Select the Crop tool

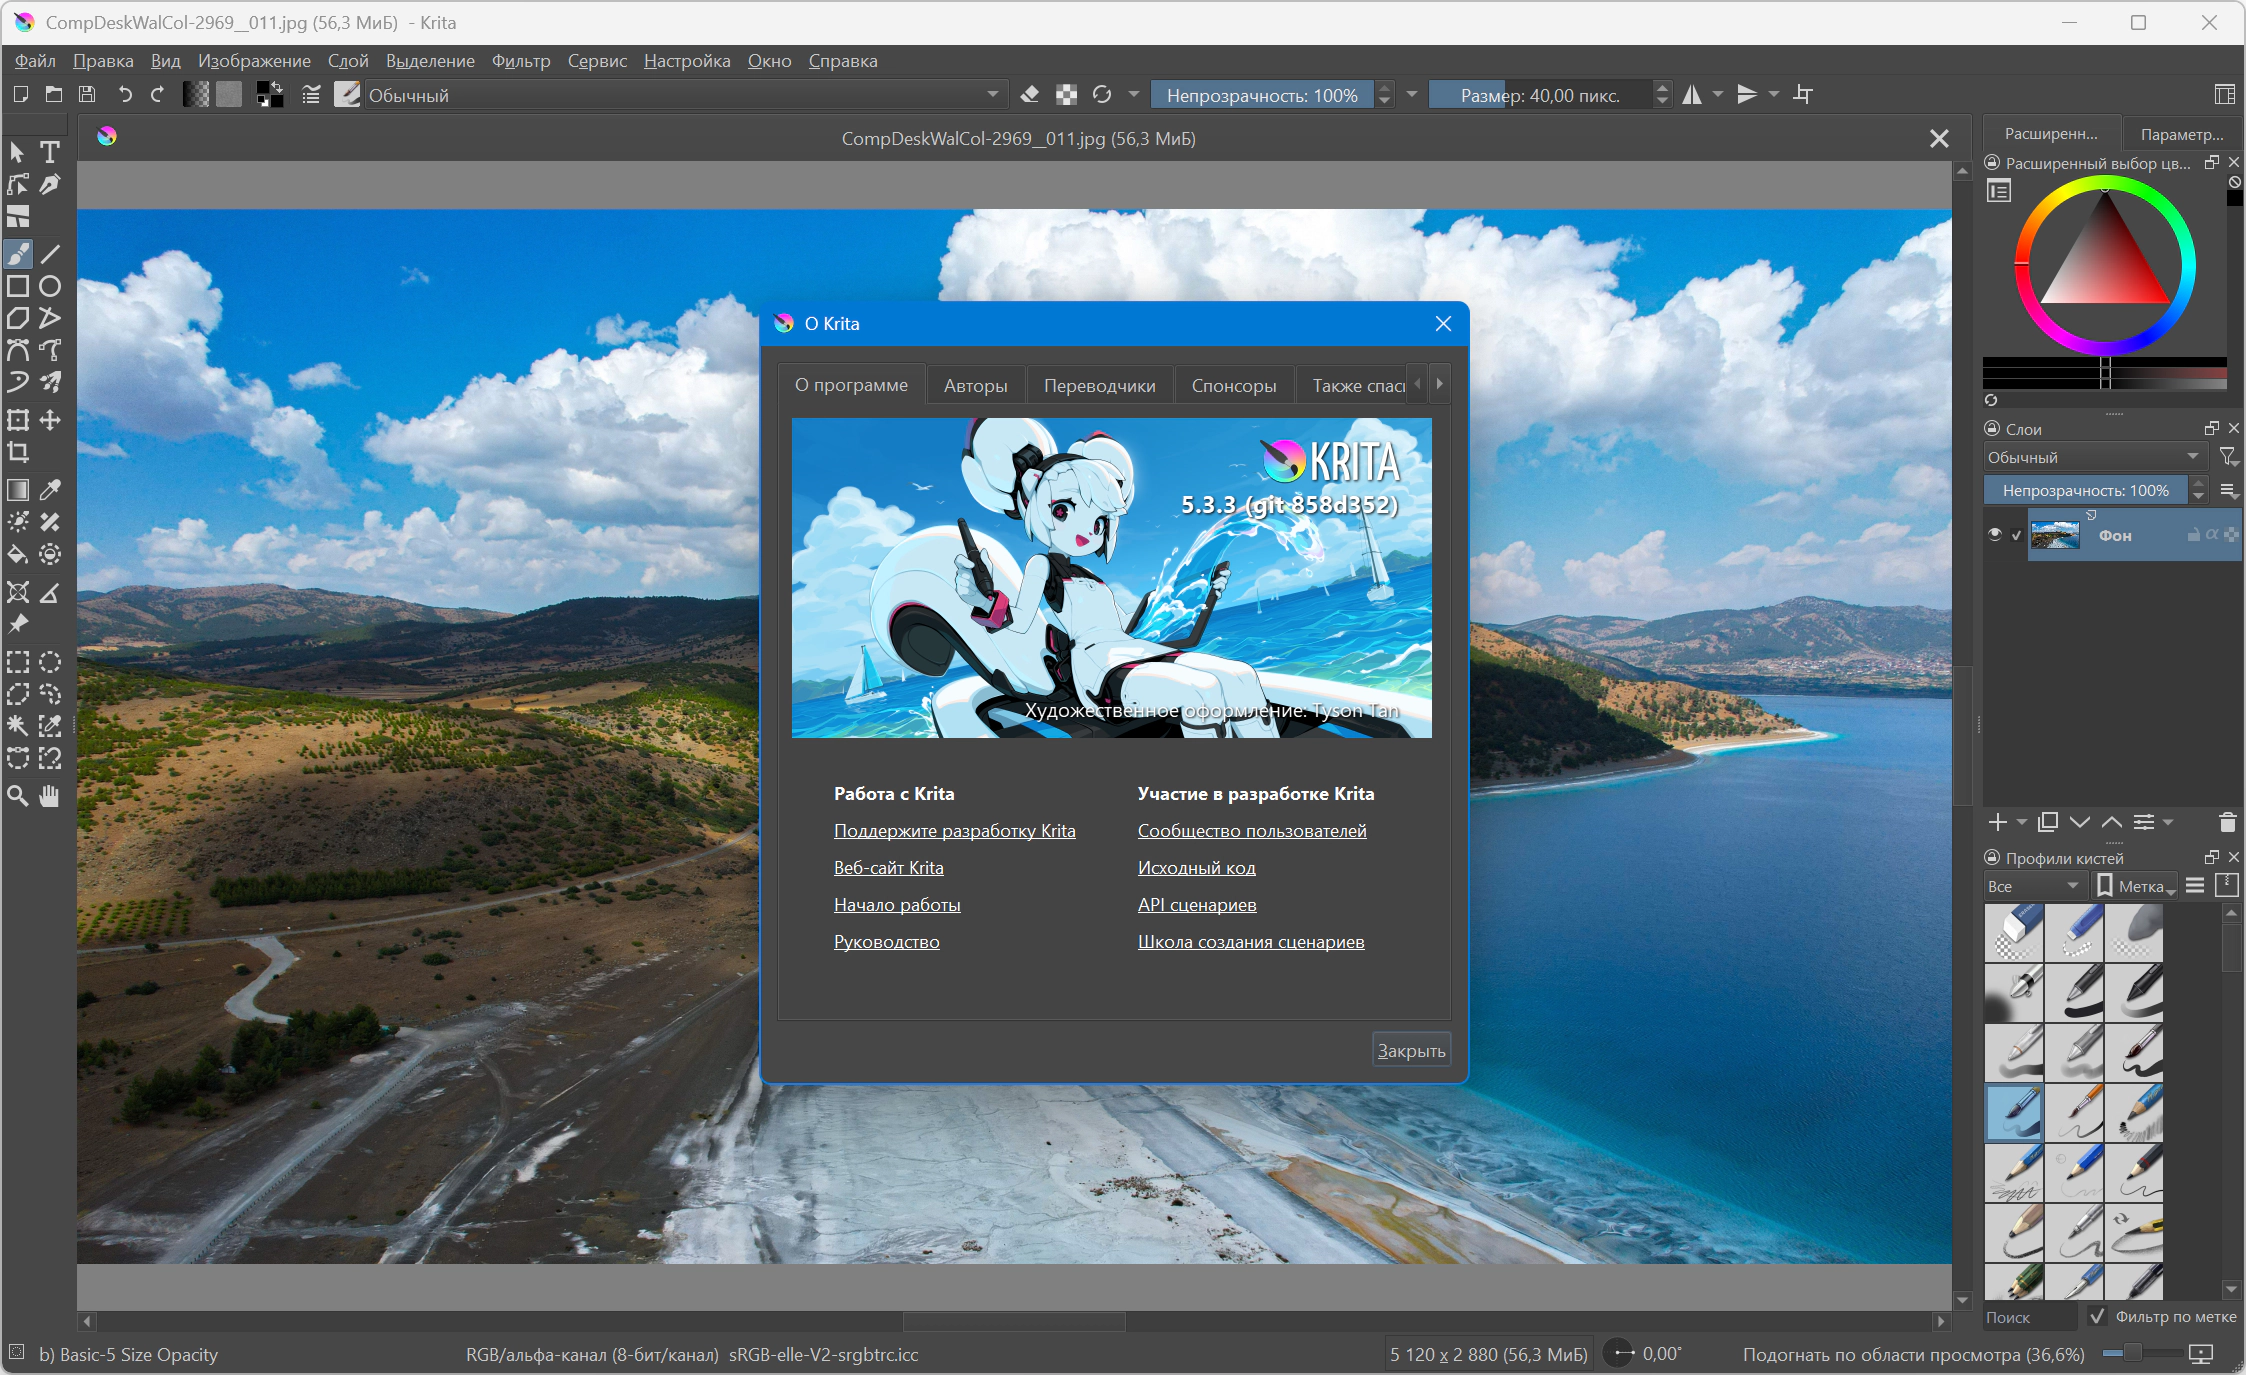pyautogui.click(x=18, y=452)
